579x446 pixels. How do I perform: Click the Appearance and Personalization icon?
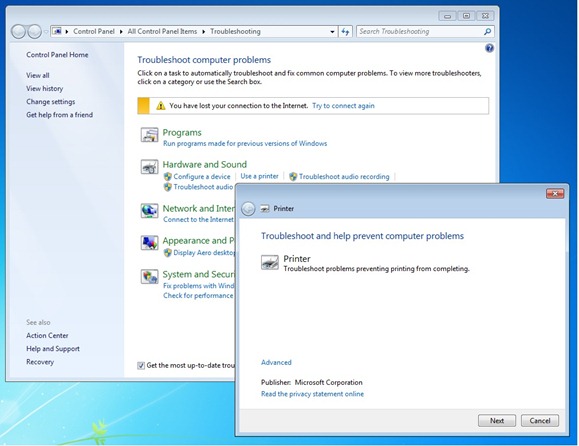click(149, 243)
